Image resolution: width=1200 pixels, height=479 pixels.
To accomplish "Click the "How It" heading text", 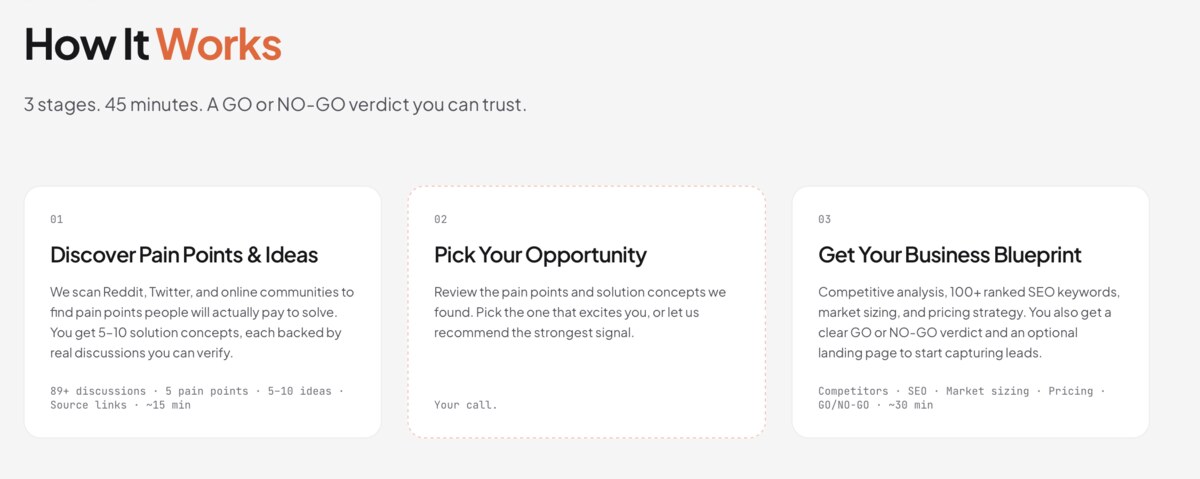I will pos(87,44).
